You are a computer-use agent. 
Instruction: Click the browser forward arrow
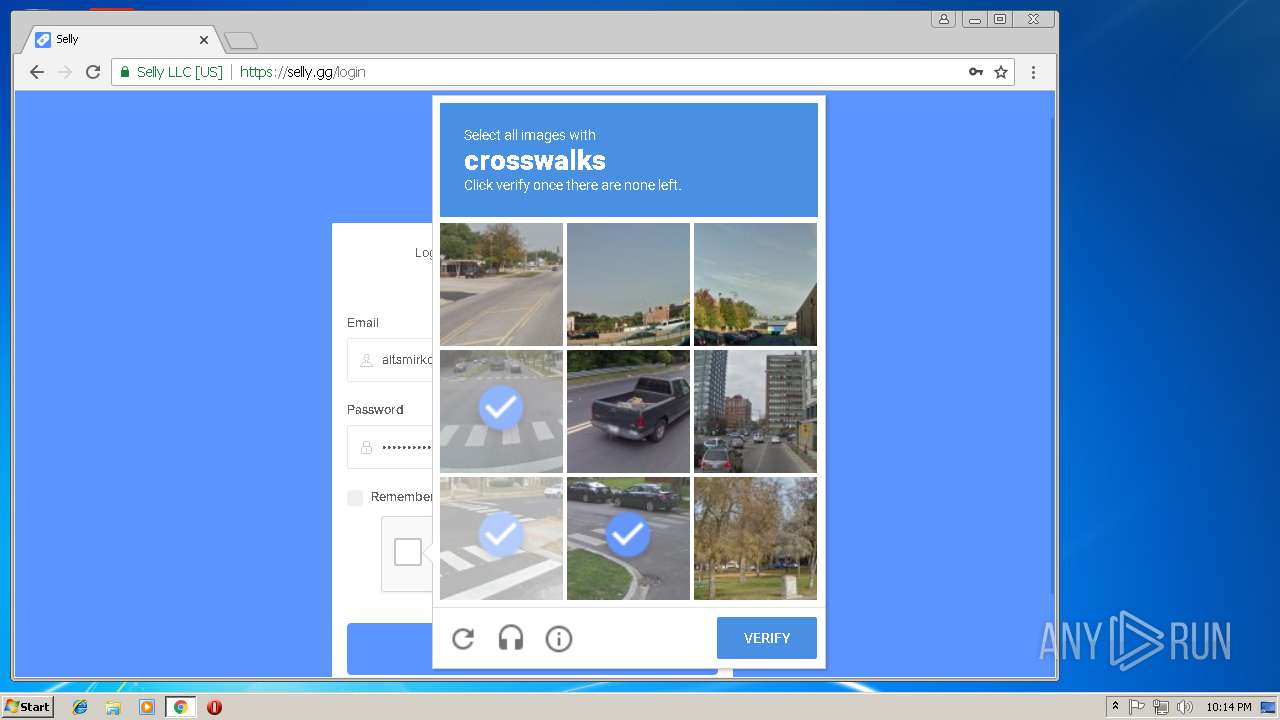coord(65,72)
